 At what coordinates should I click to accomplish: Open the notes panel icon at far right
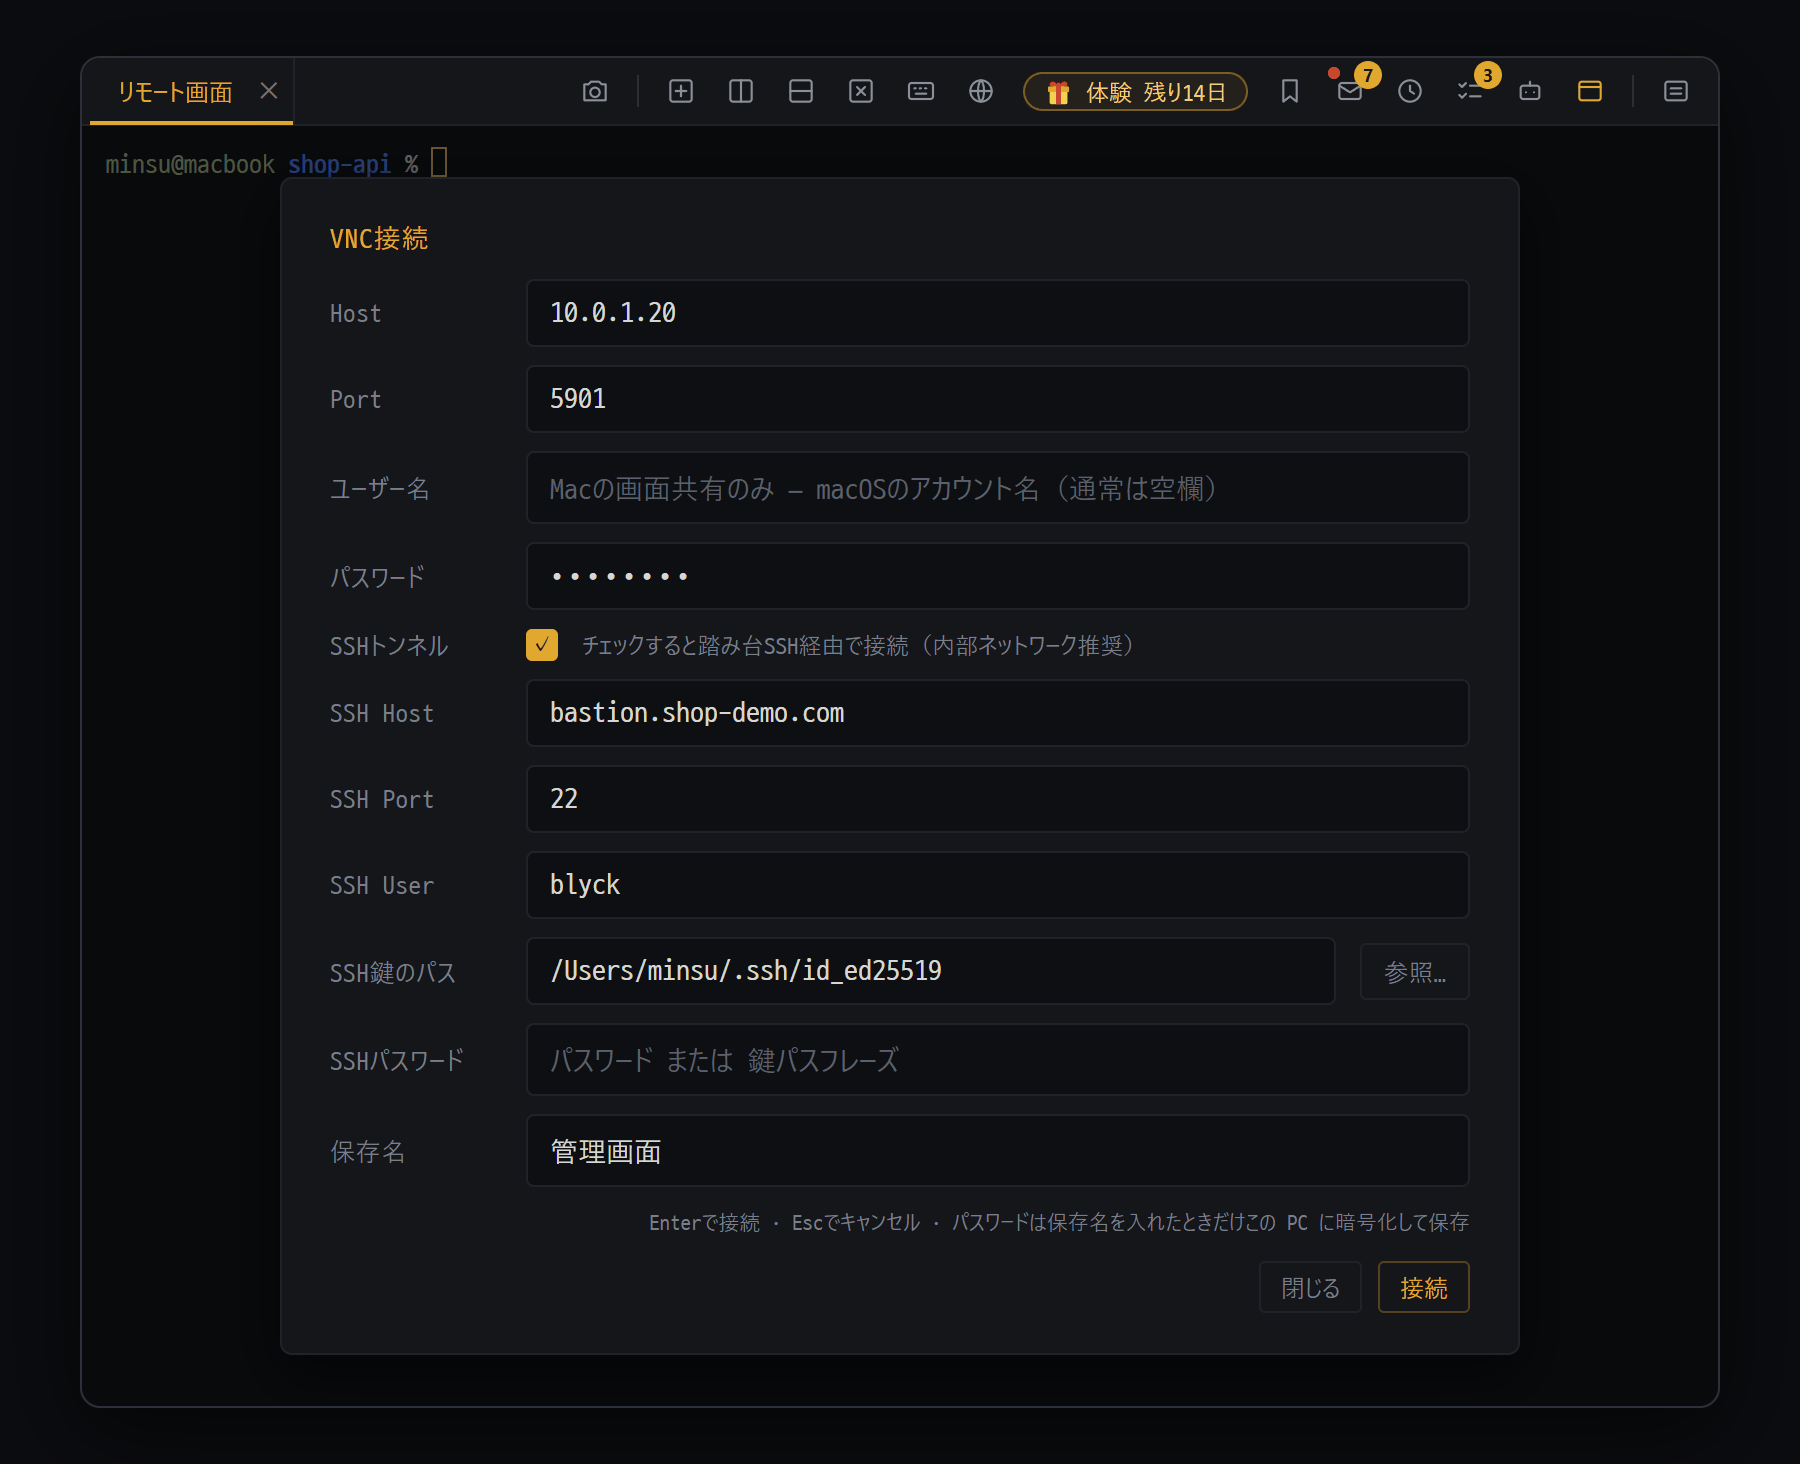1676,92
